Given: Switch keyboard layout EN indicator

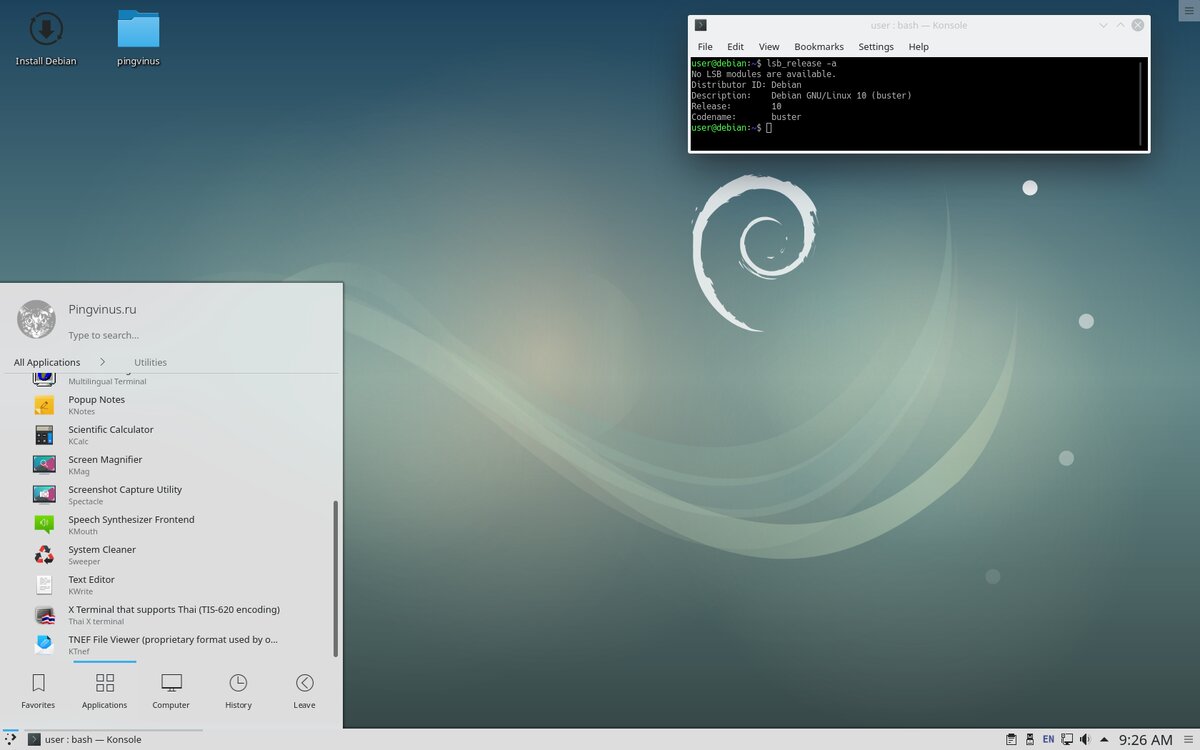Looking at the screenshot, I should [1048, 739].
